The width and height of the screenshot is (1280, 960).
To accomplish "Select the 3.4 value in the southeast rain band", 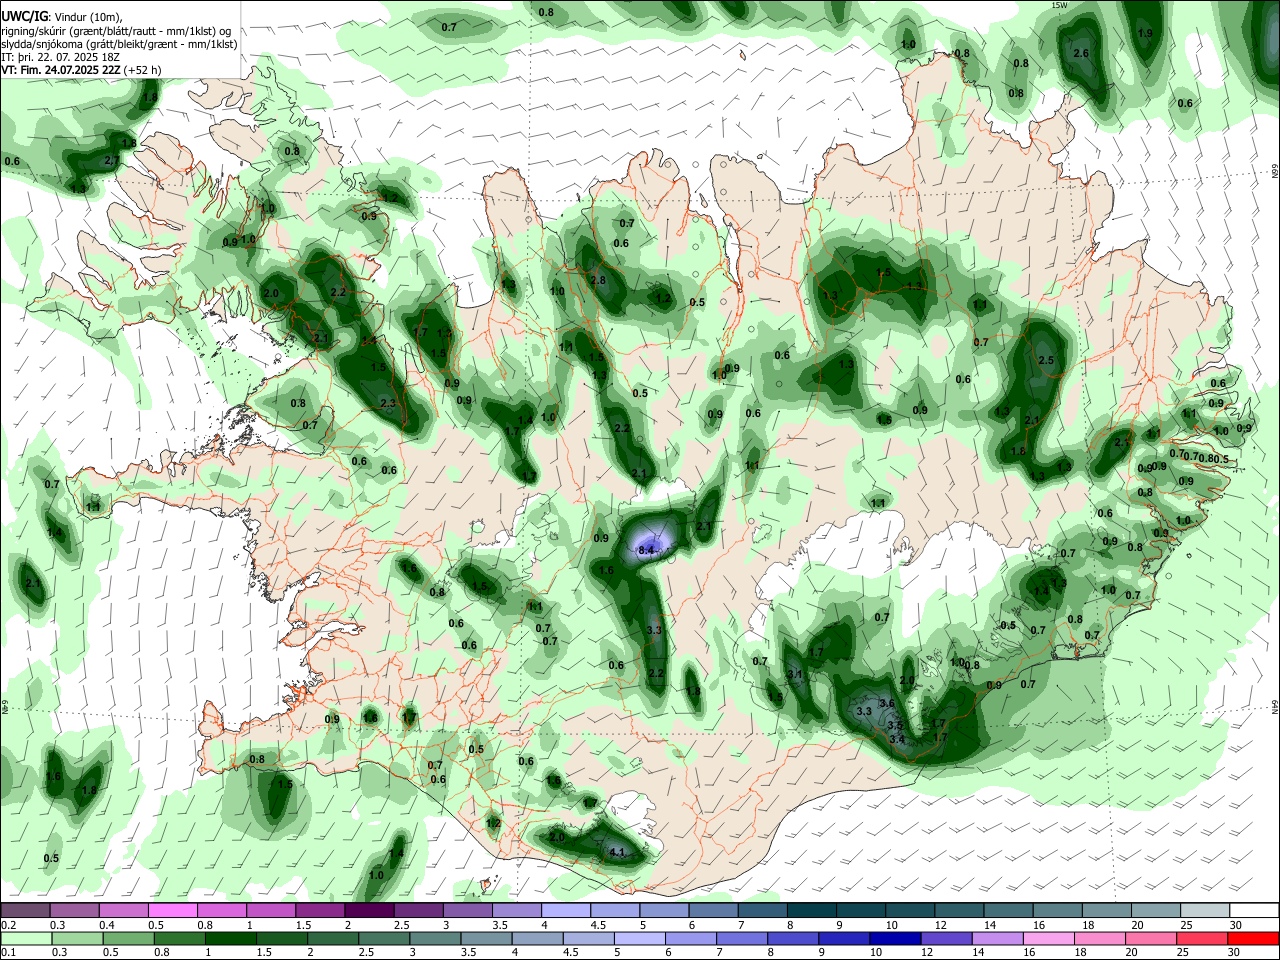I will (897, 739).
